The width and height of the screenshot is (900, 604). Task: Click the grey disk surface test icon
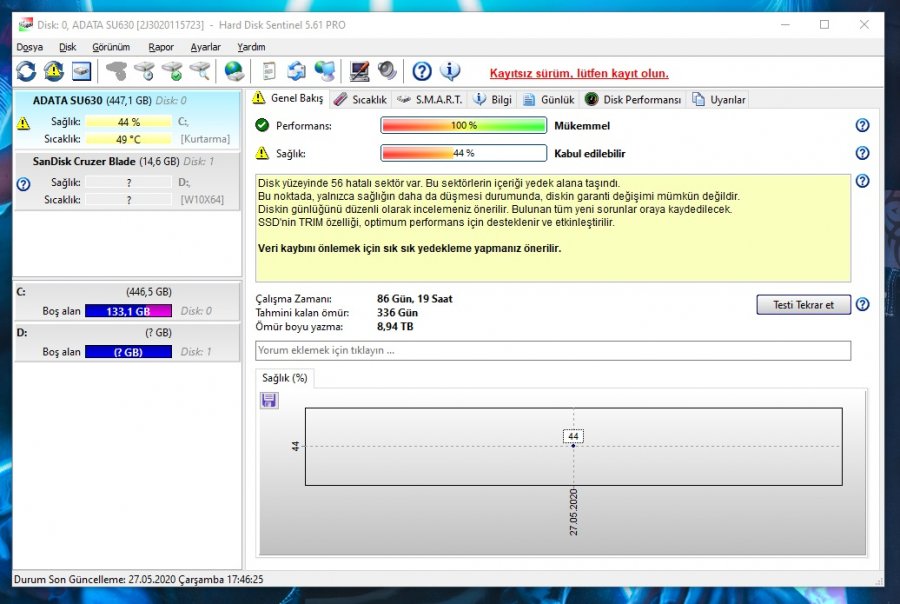pos(117,71)
